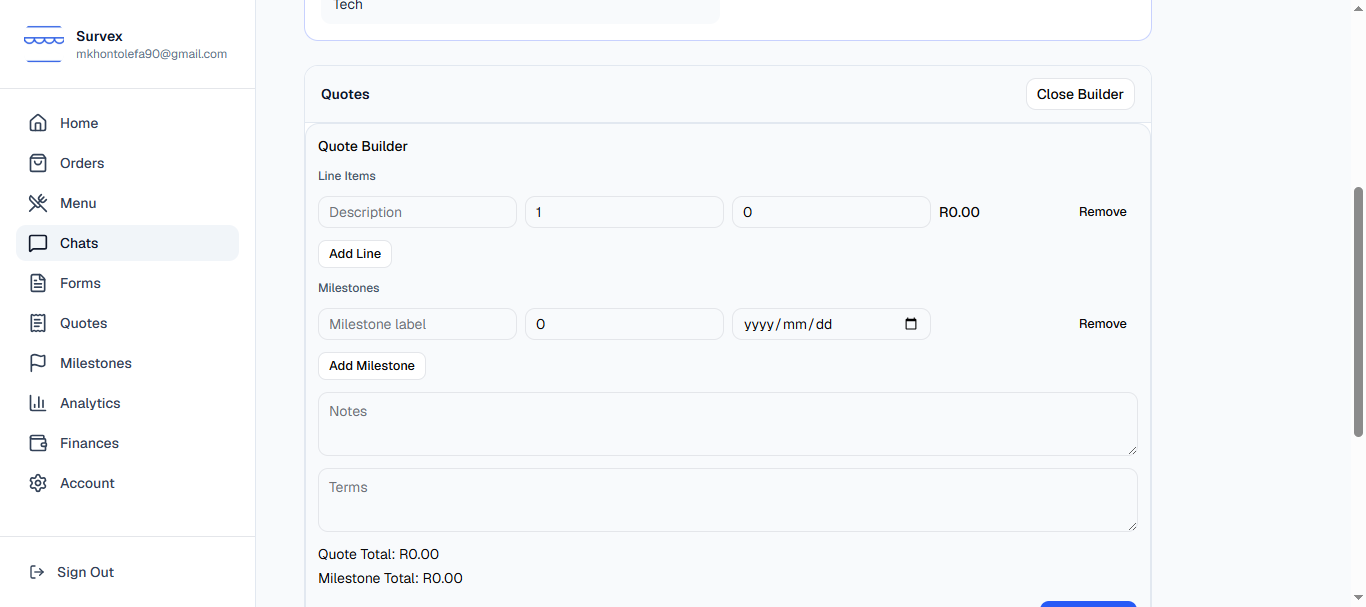Close the quote builder with Close Builder
The width and height of the screenshot is (1366, 607).
[x=1080, y=94]
